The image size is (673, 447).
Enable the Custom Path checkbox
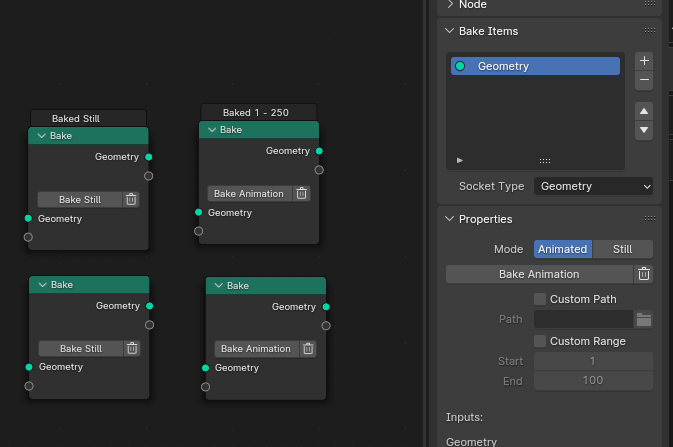[540, 299]
